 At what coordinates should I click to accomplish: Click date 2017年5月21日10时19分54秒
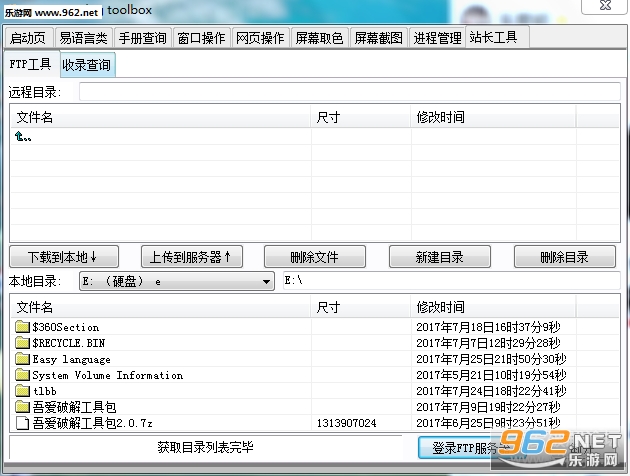[491, 375]
